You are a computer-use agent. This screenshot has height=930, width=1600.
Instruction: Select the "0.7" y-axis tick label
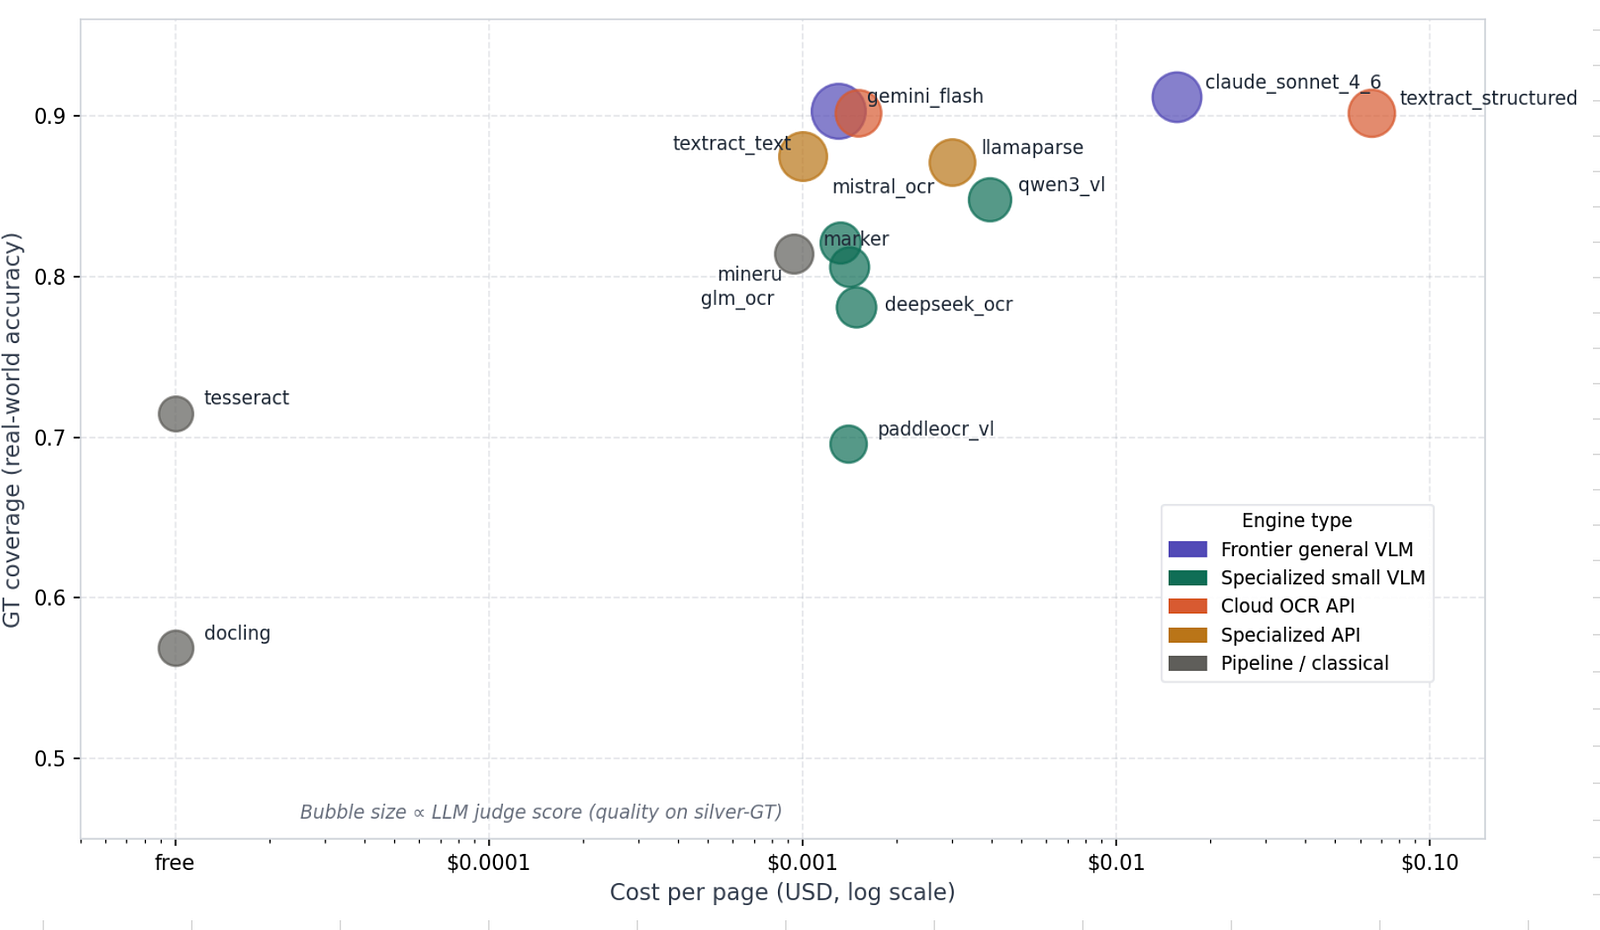tap(50, 438)
